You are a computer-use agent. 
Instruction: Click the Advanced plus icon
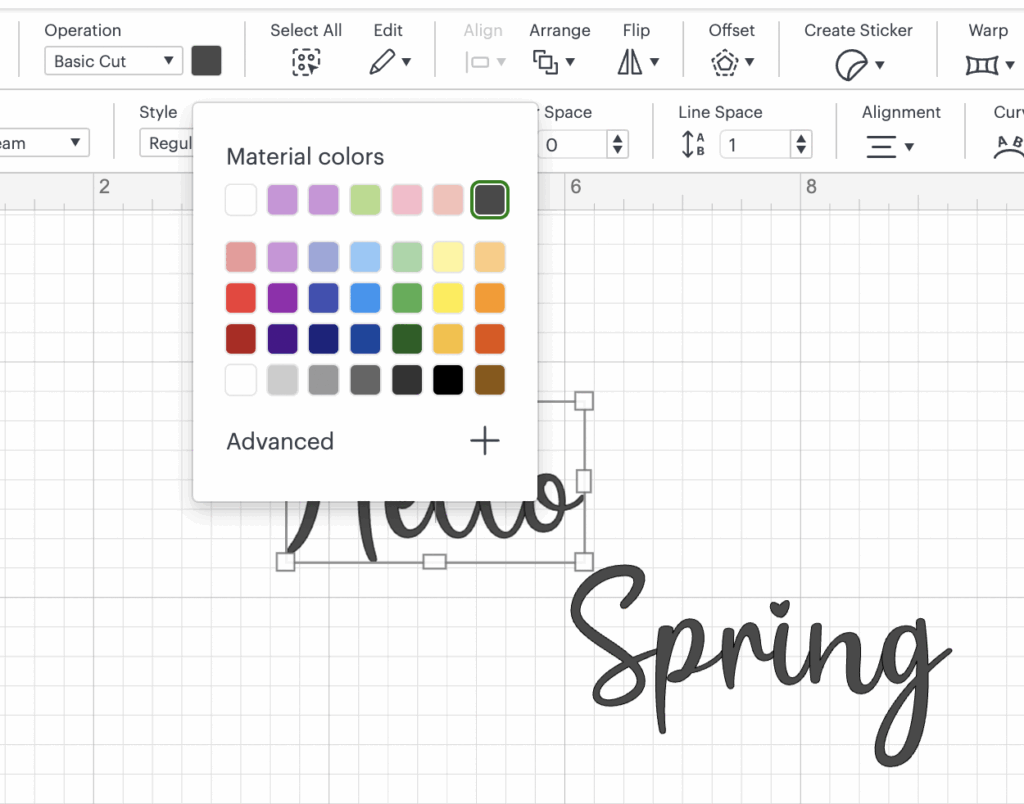click(485, 441)
